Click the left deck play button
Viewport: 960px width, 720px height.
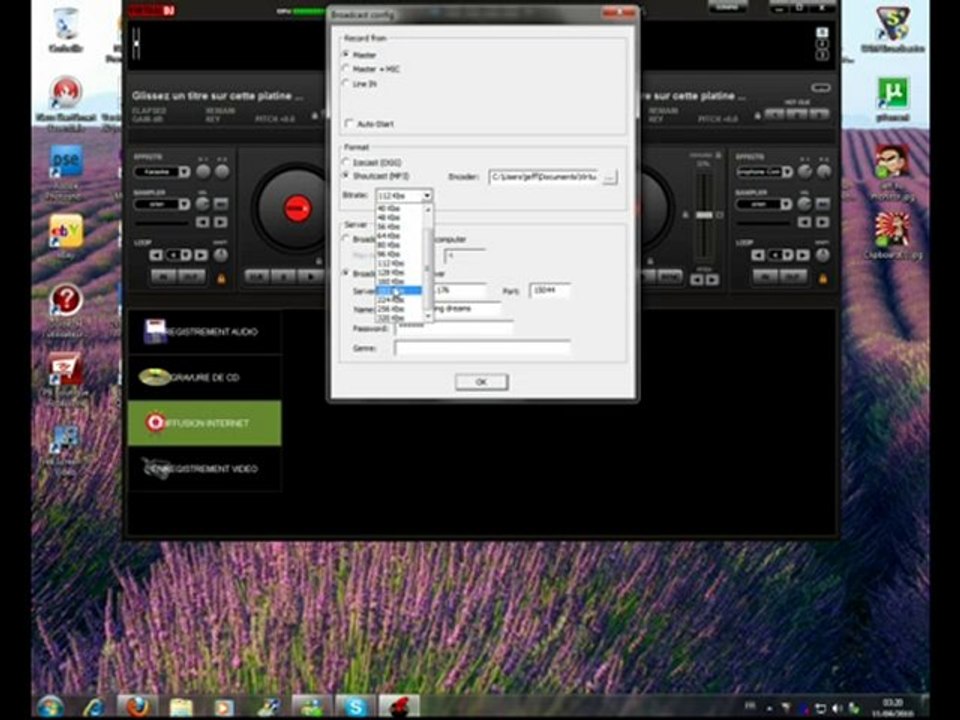click(x=311, y=277)
